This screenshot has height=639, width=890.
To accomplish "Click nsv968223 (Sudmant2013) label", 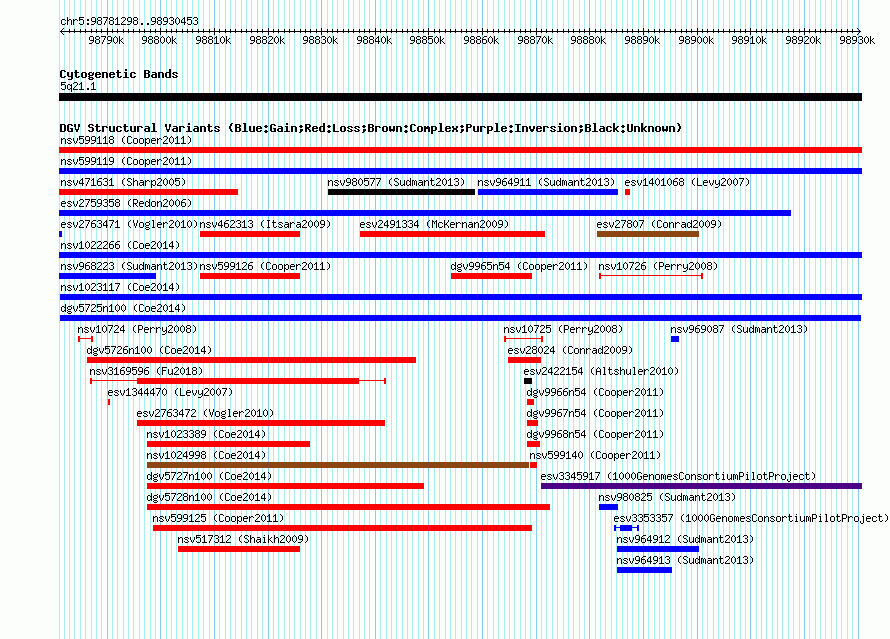I will pyautogui.click(x=129, y=266).
